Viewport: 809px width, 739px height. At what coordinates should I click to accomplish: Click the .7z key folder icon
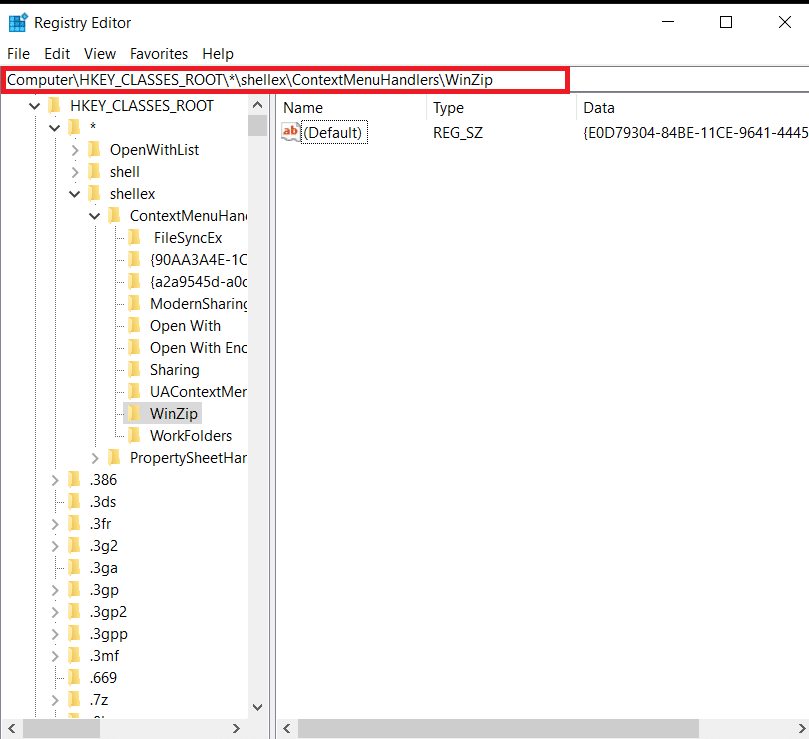(x=74, y=700)
